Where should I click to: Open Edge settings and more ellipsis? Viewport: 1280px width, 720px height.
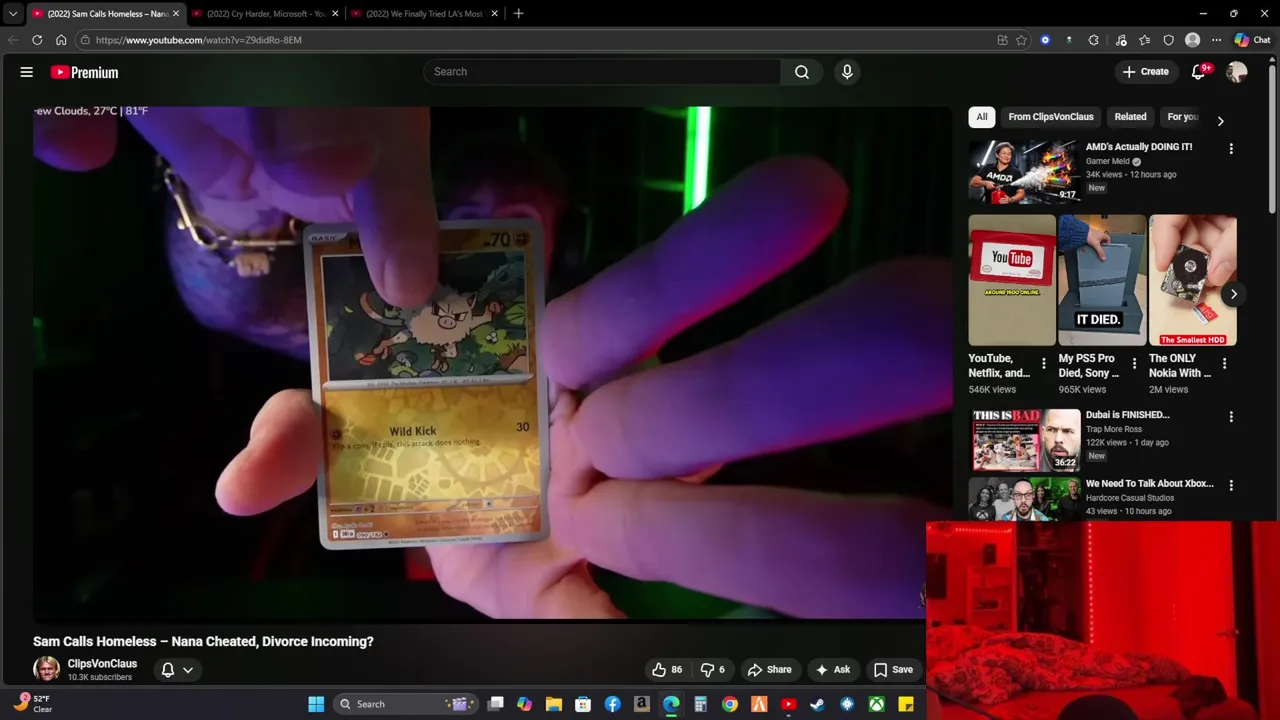pos(1216,40)
